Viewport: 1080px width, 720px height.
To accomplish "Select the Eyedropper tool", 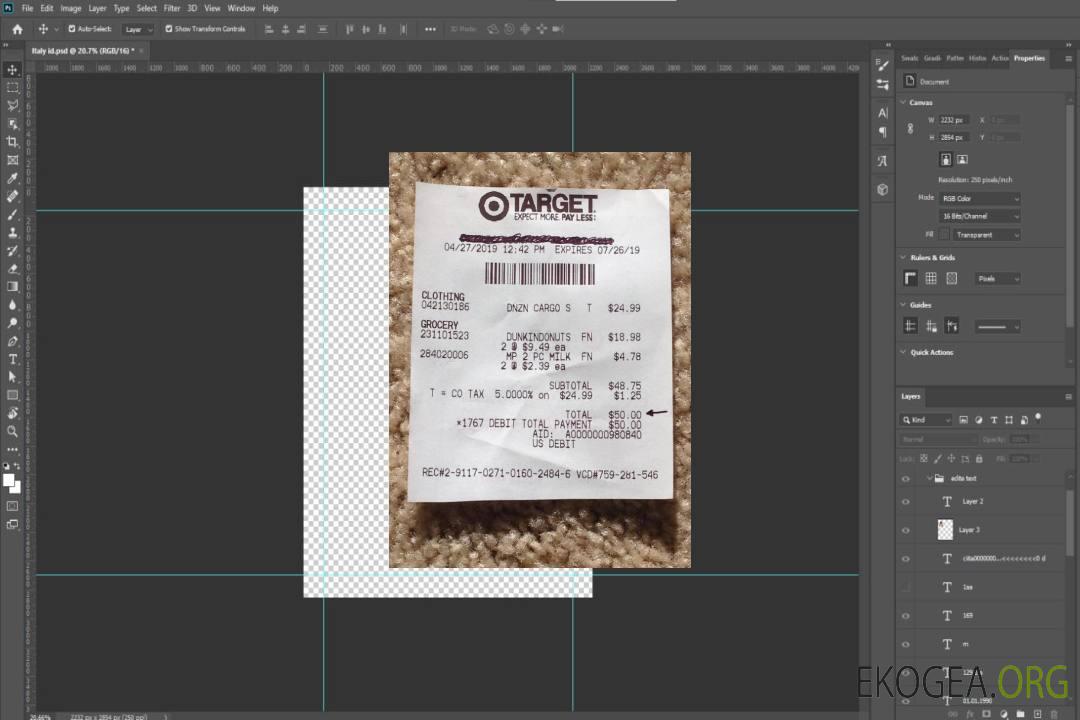I will (12, 178).
